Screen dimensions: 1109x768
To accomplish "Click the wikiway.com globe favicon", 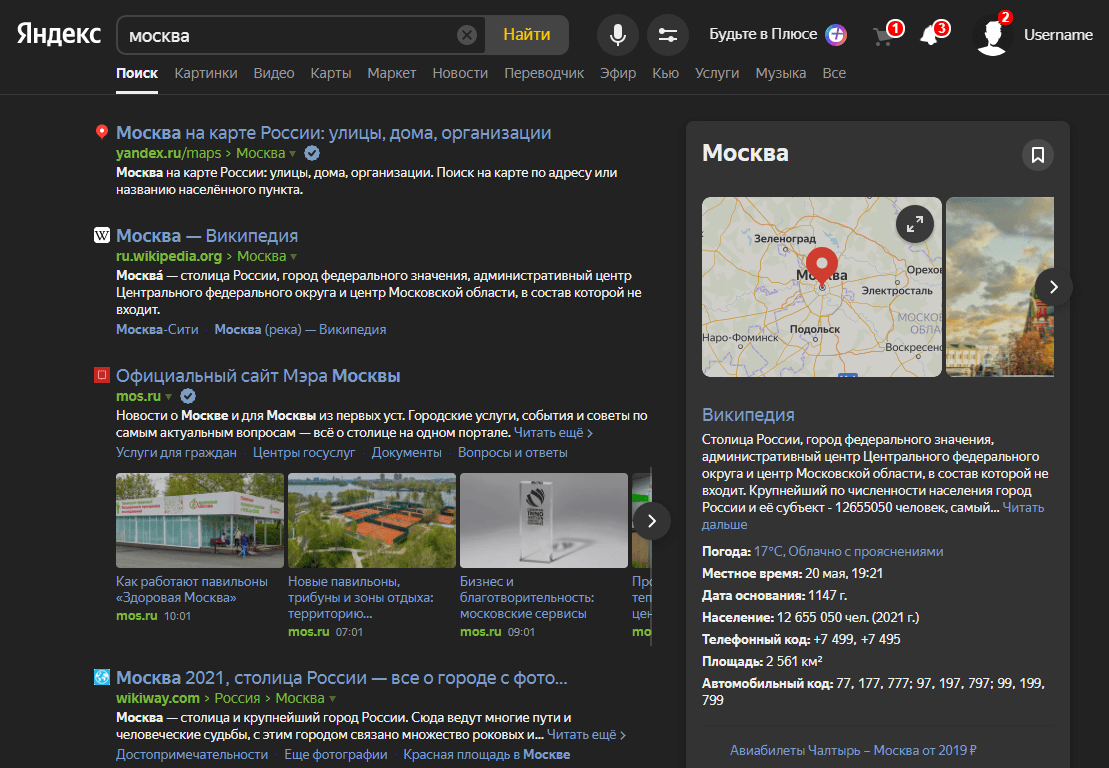I will [102, 677].
